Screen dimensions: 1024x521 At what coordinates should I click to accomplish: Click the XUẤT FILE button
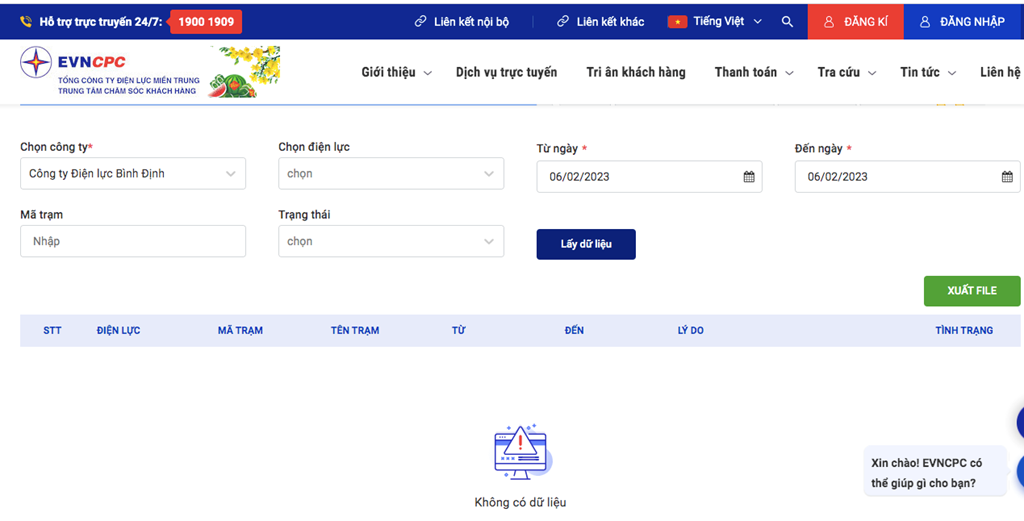971,291
